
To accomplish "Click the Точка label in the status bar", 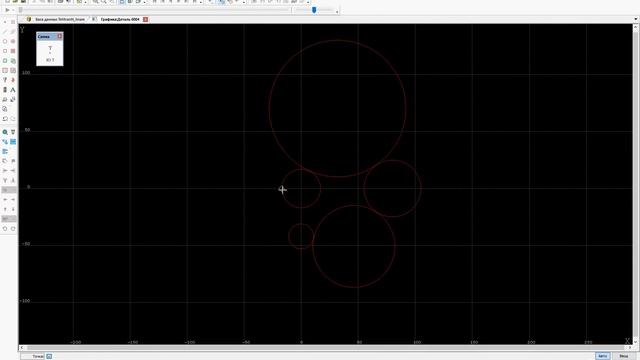I will 38,356.
